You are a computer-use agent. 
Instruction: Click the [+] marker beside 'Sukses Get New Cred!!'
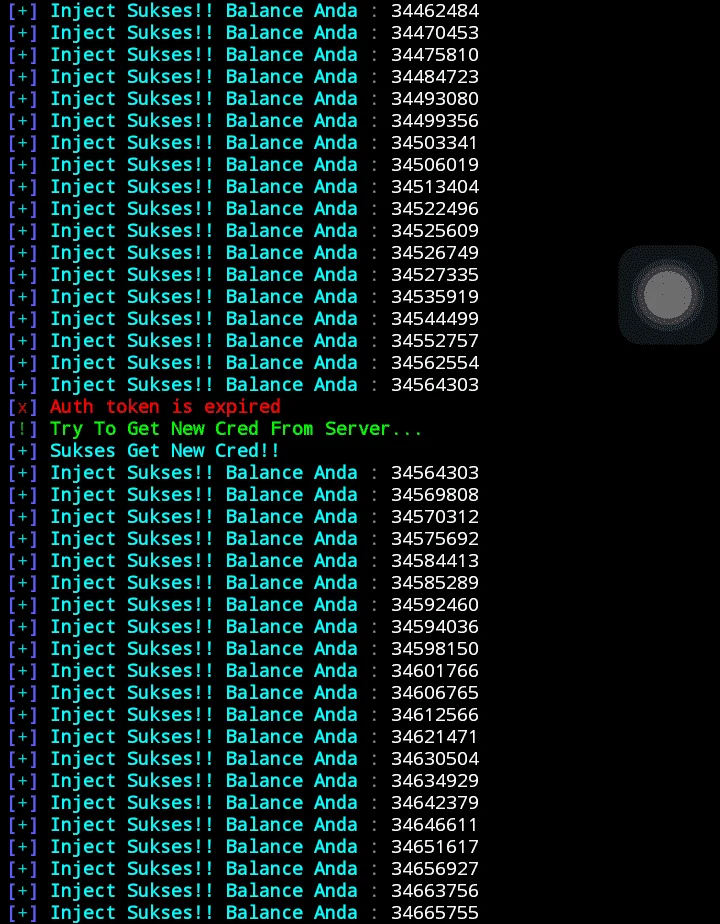tap(23, 451)
